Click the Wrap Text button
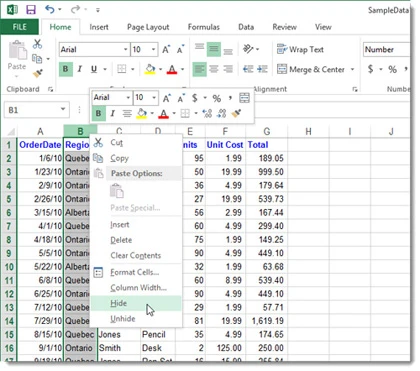This screenshot has height=371, width=420. [300, 49]
